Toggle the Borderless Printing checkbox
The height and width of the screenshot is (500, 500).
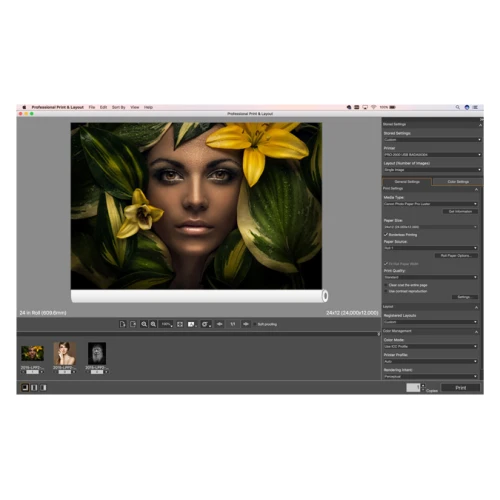[x=386, y=235]
